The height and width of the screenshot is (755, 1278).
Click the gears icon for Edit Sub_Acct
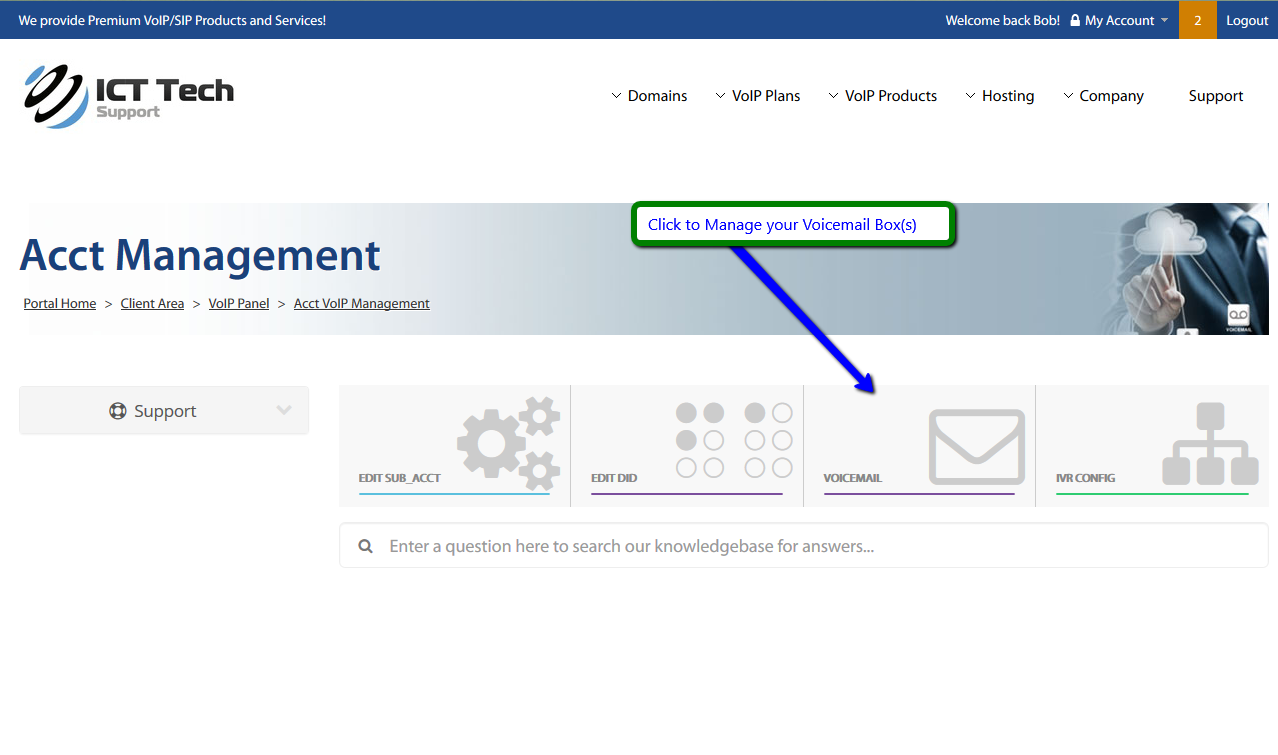(x=509, y=443)
